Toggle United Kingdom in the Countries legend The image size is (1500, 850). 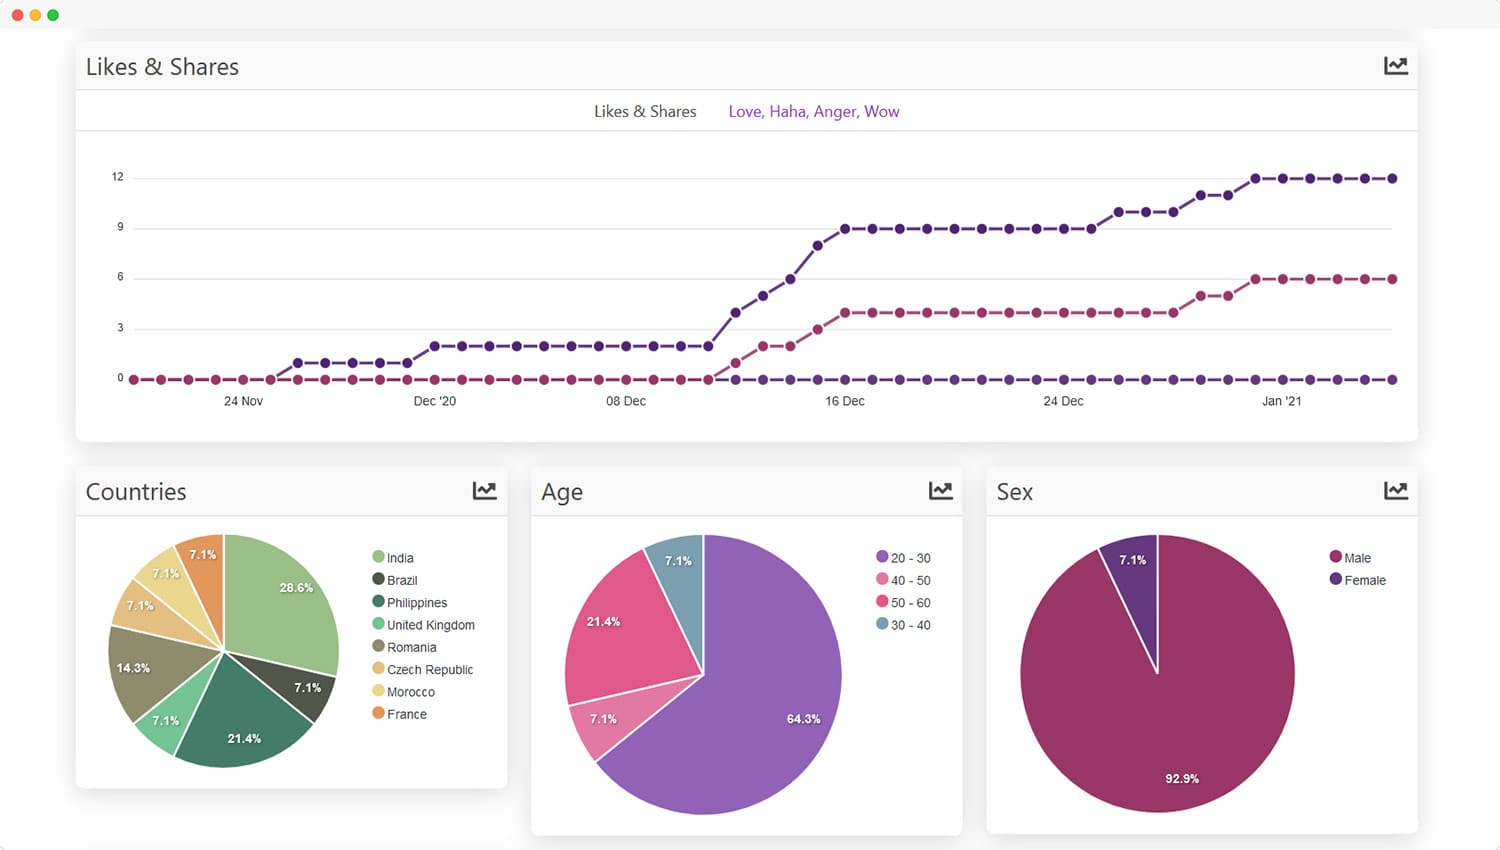(424, 625)
